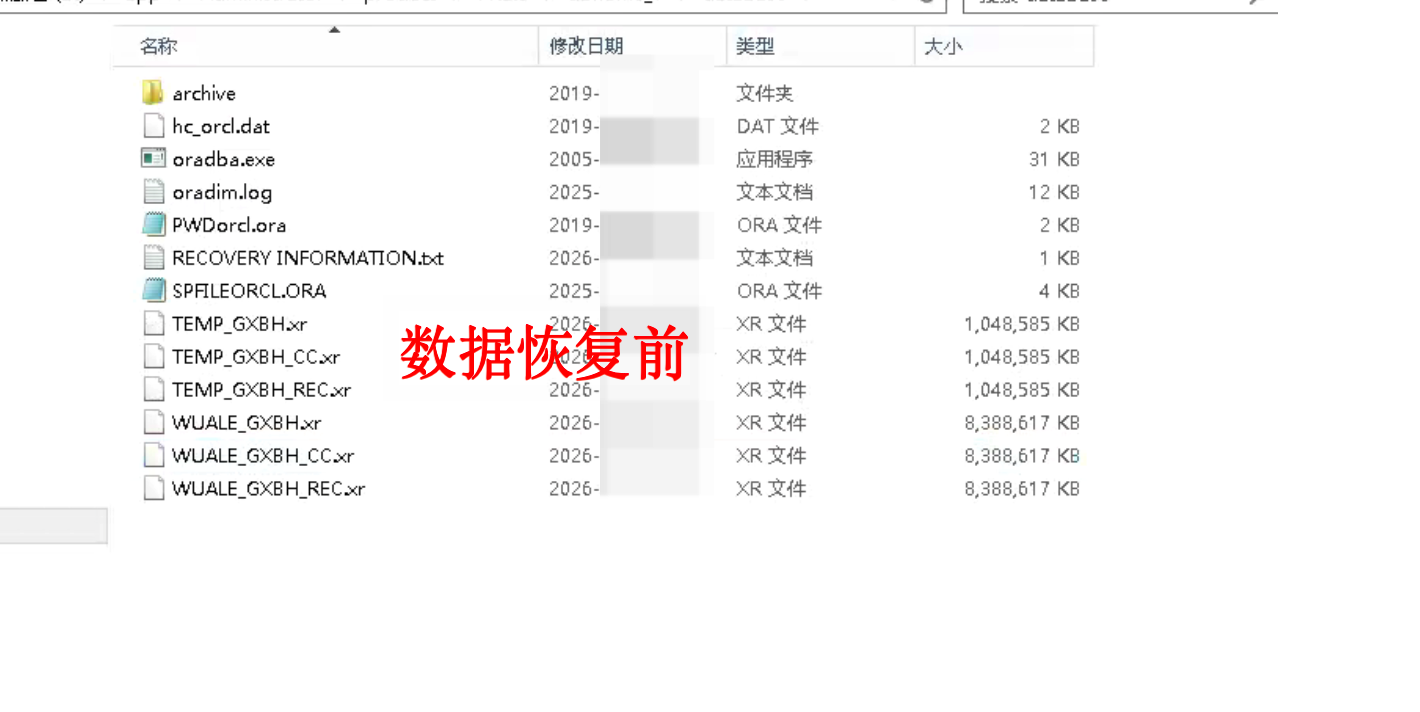
Task: Select the oradba.exe application icon
Action: [x=152, y=159]
